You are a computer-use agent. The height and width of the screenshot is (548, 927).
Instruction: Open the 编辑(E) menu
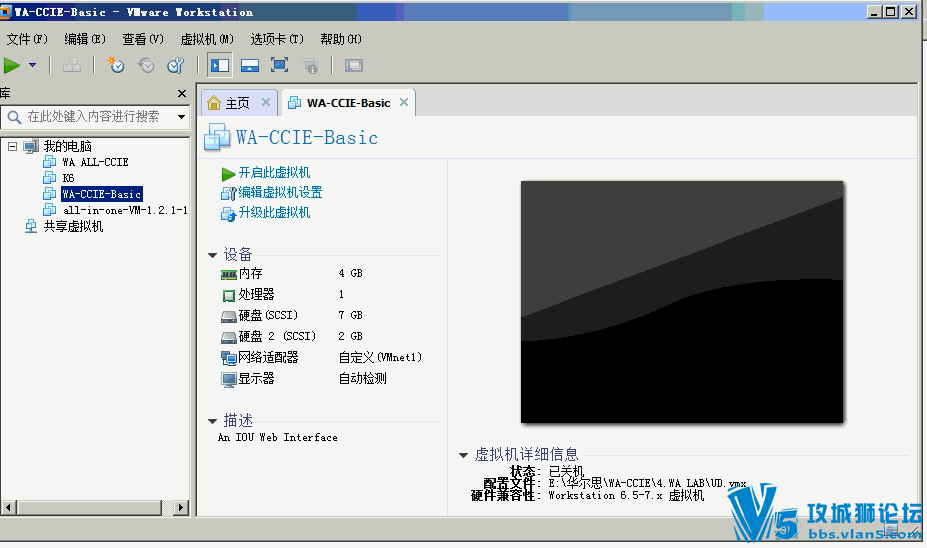click(x=85, y=39)
